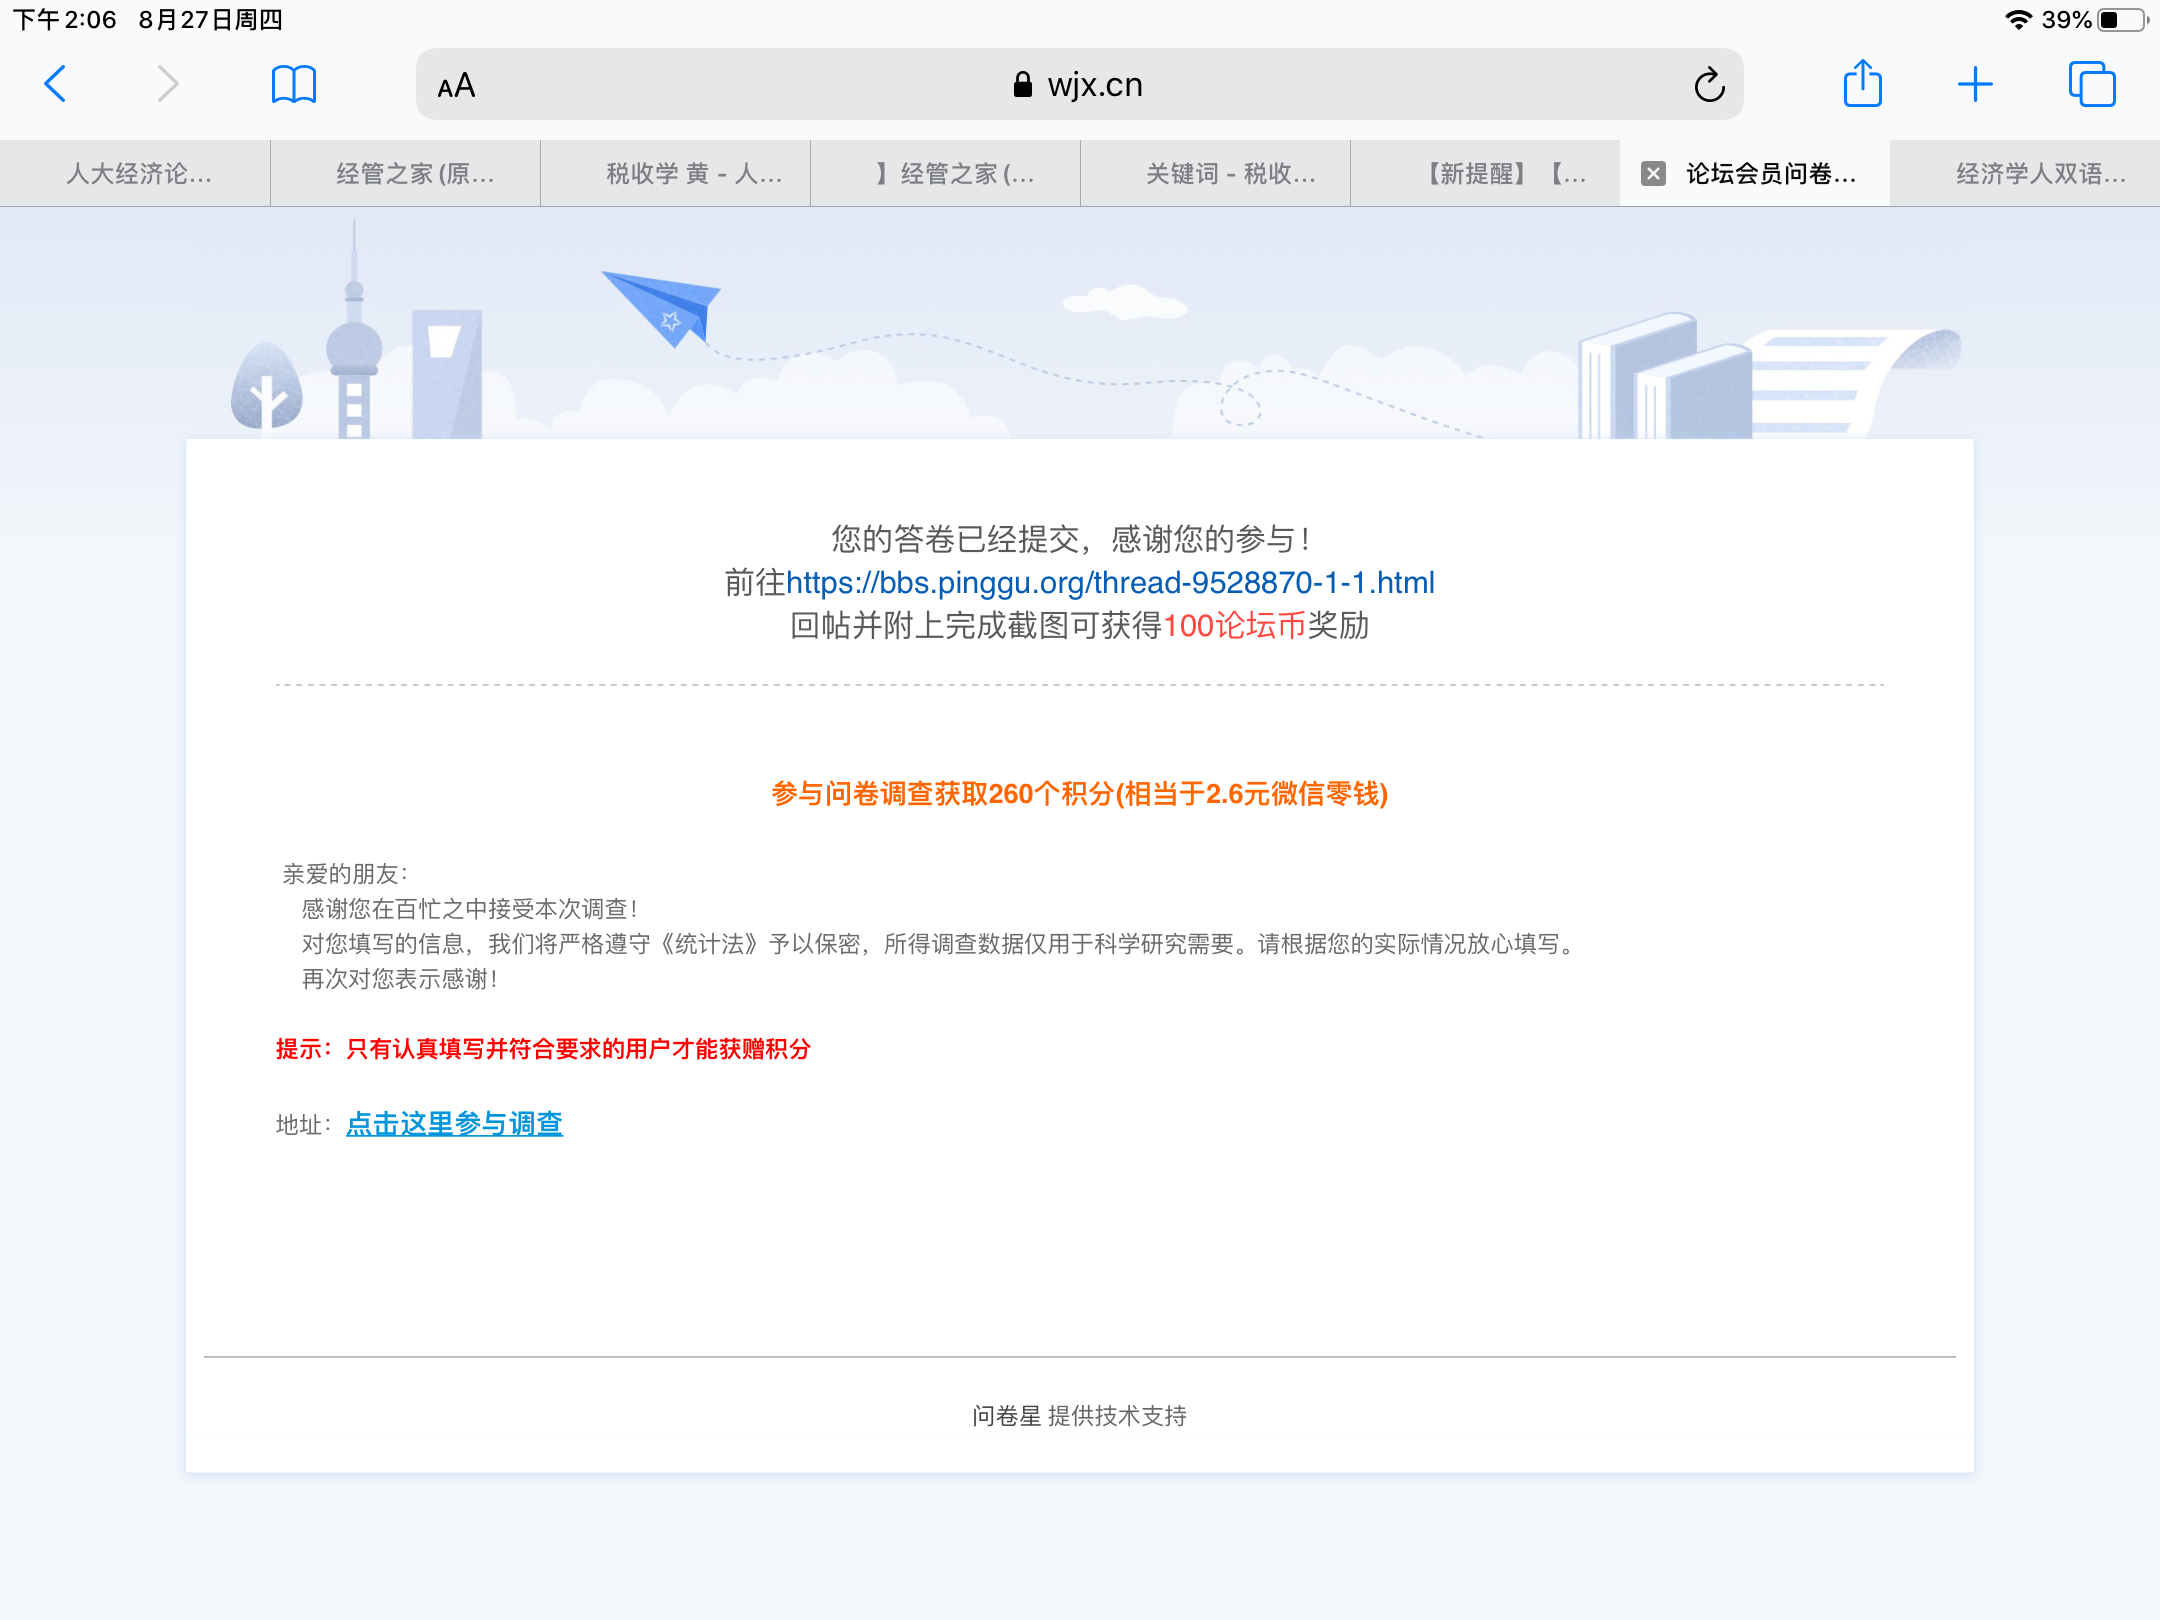Tap the battery status indicator
This screenshot has height=1620, width=2160.
click(x=2120, y=20)
